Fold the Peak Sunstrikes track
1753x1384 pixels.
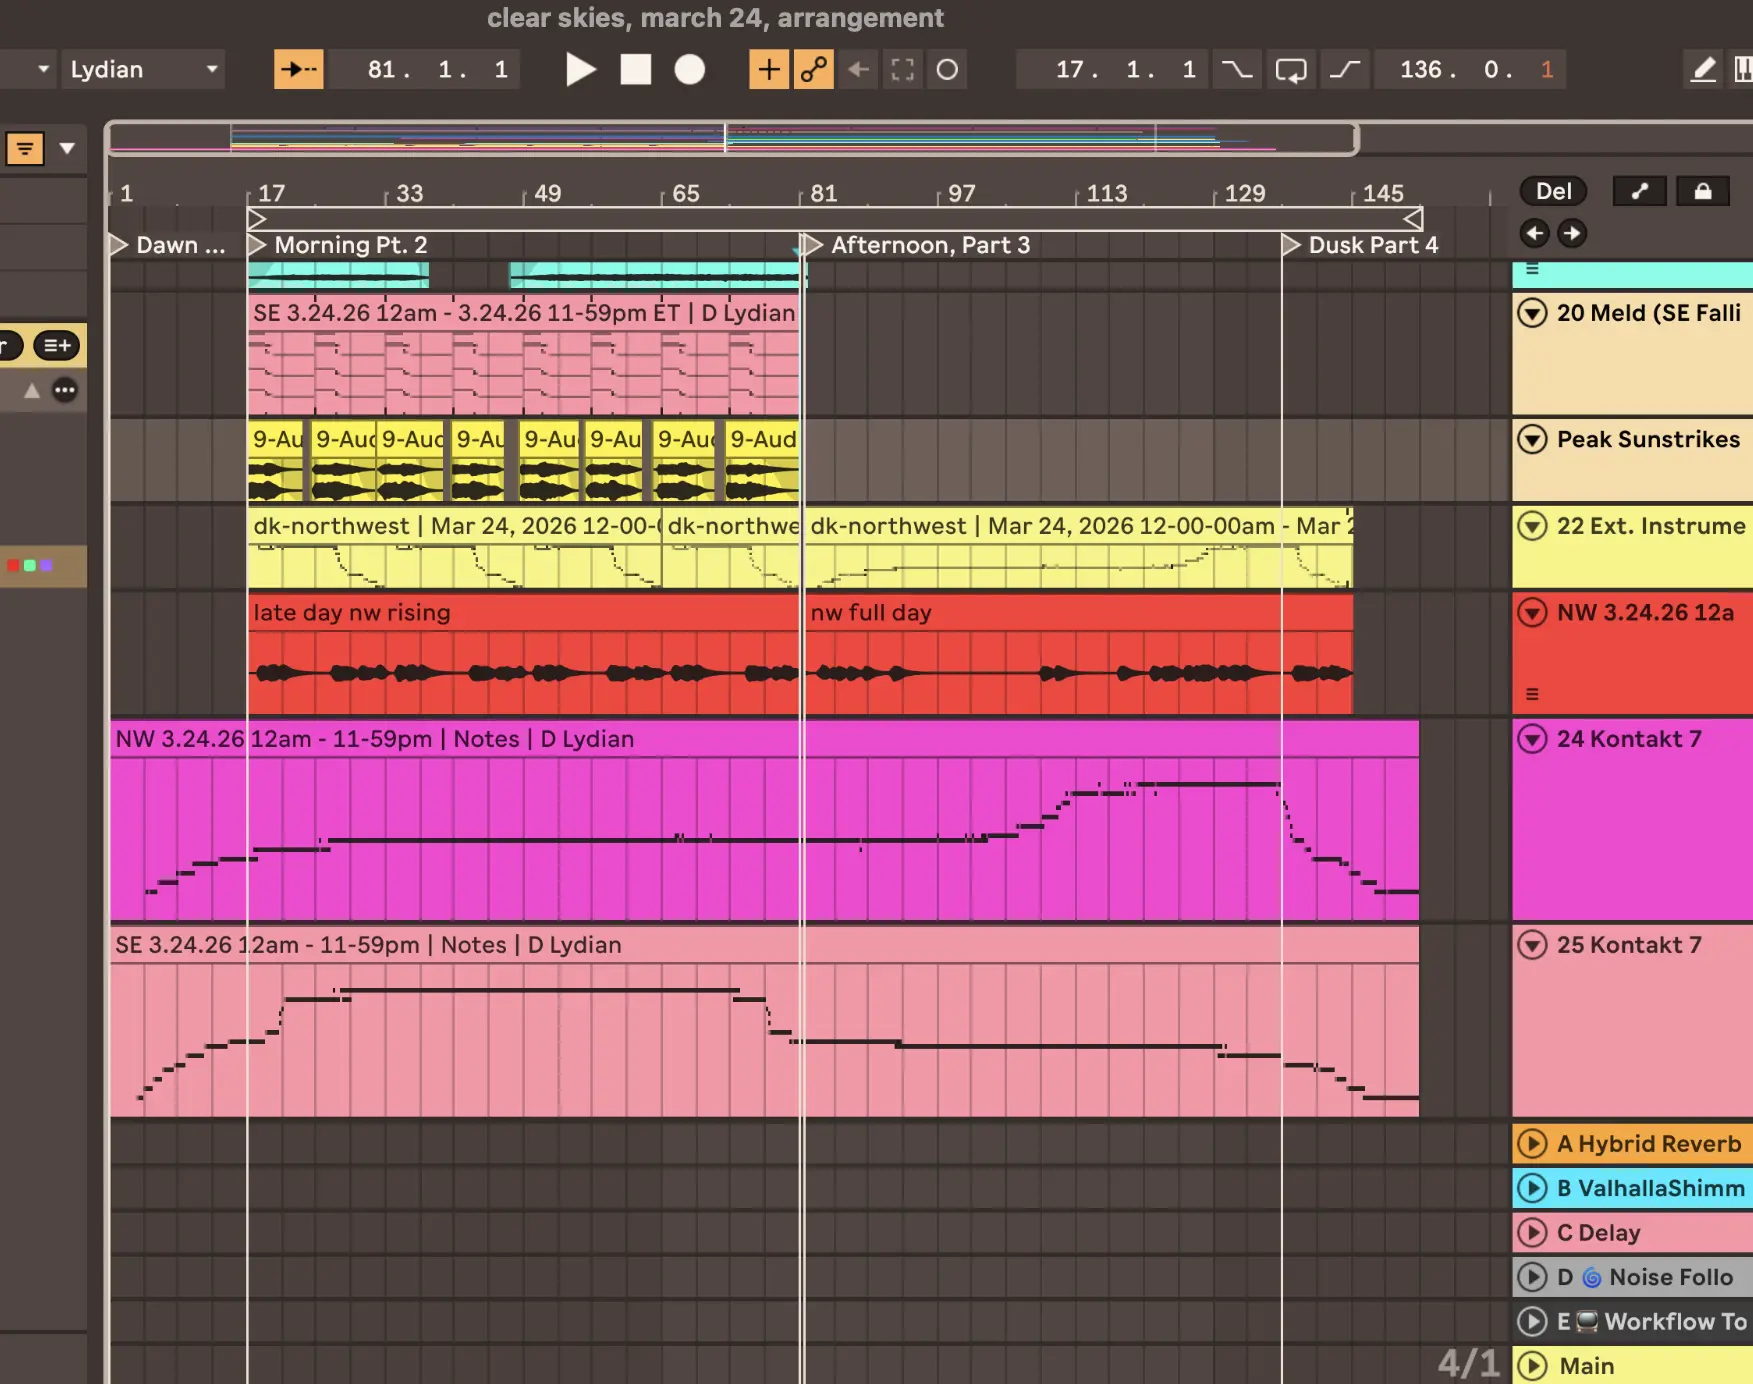tap(1532, 439)
